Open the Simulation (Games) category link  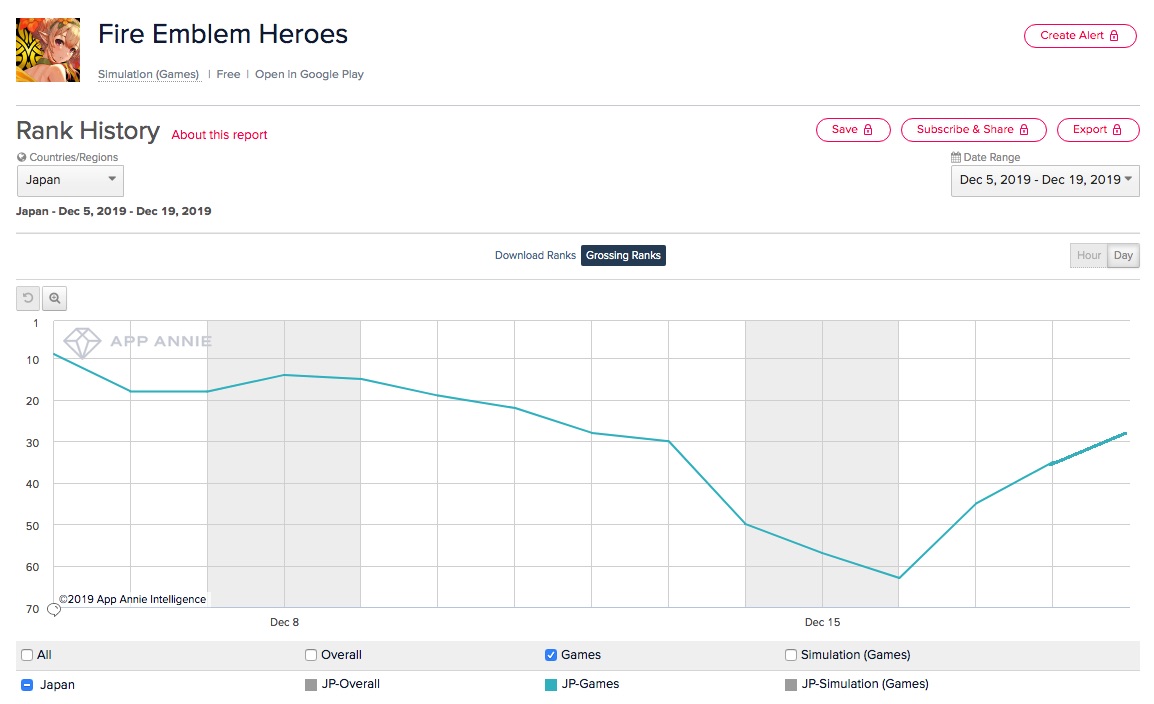(x=149, y=74)
